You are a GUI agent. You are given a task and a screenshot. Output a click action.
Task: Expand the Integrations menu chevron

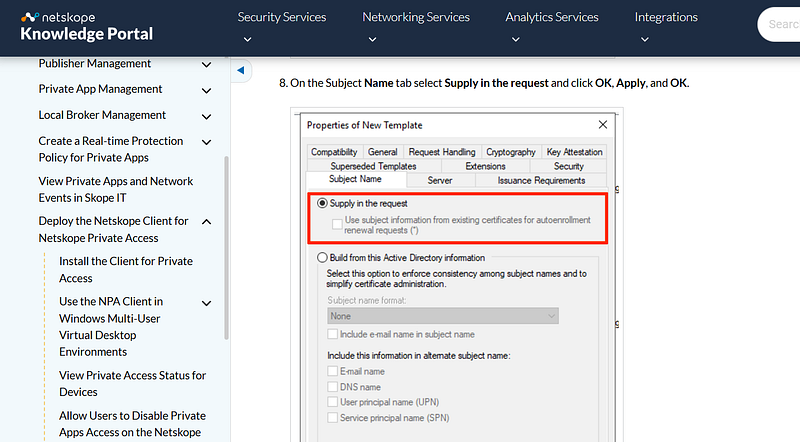click(645, 39)
